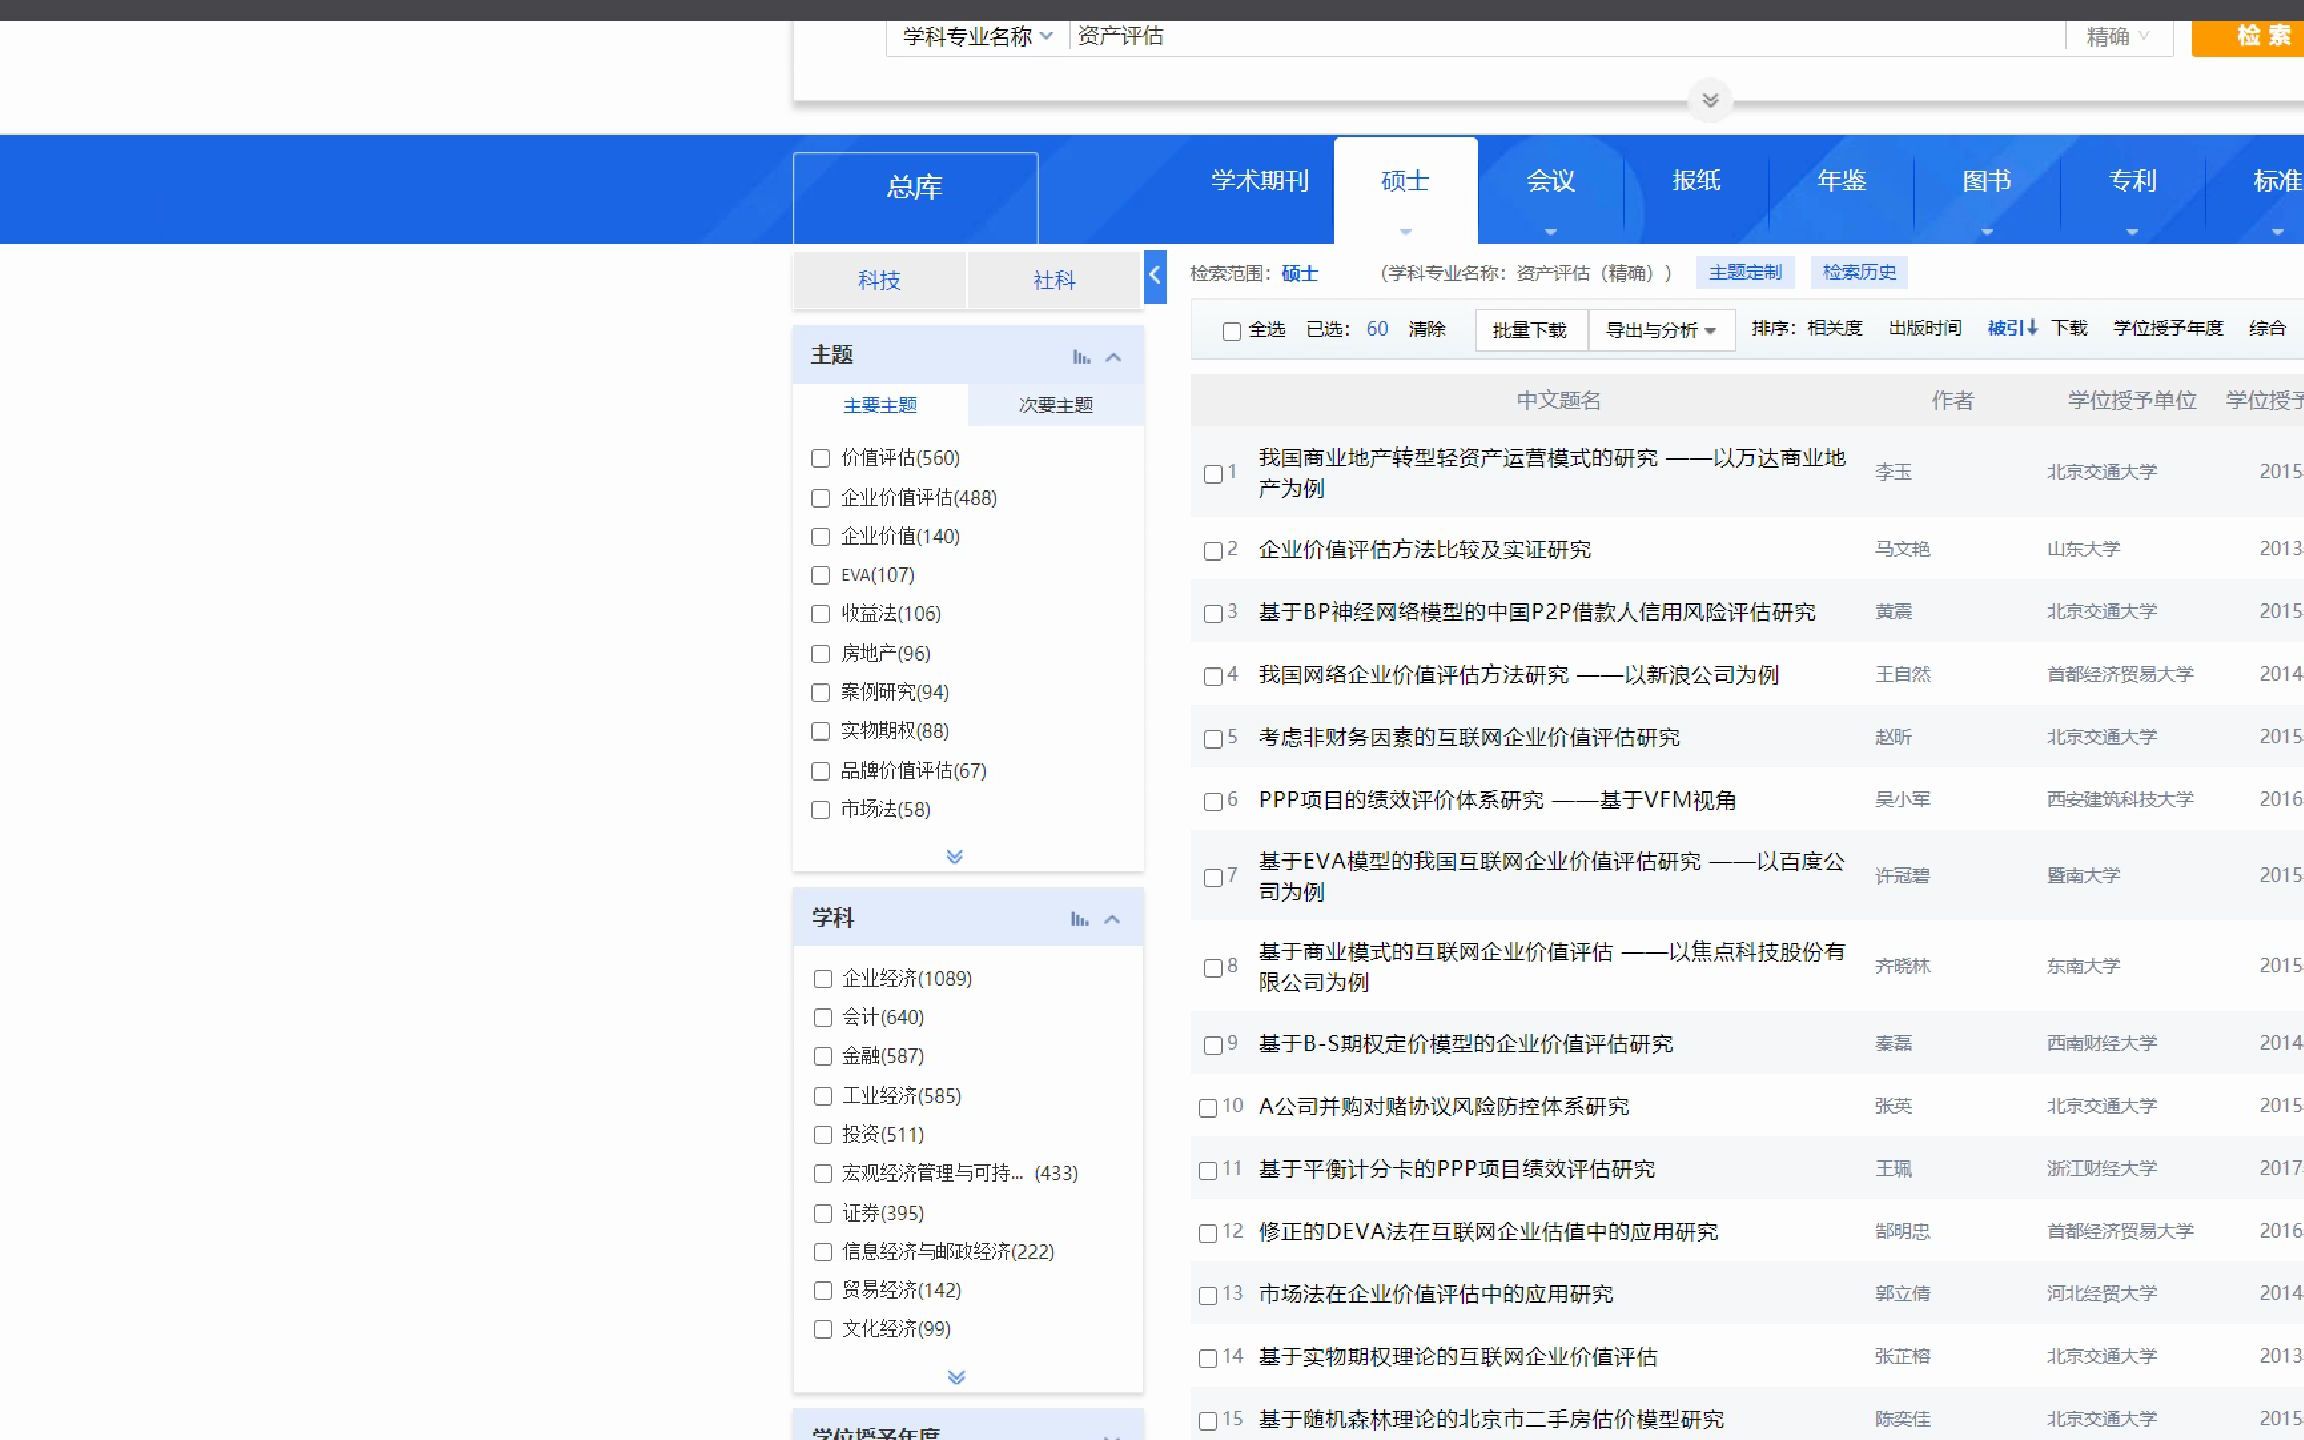This screenshot has width=2304, height=1440.
Task: Collapse the 学科 filter panel
Action: pyautogui.click(x=1112, y=919)
